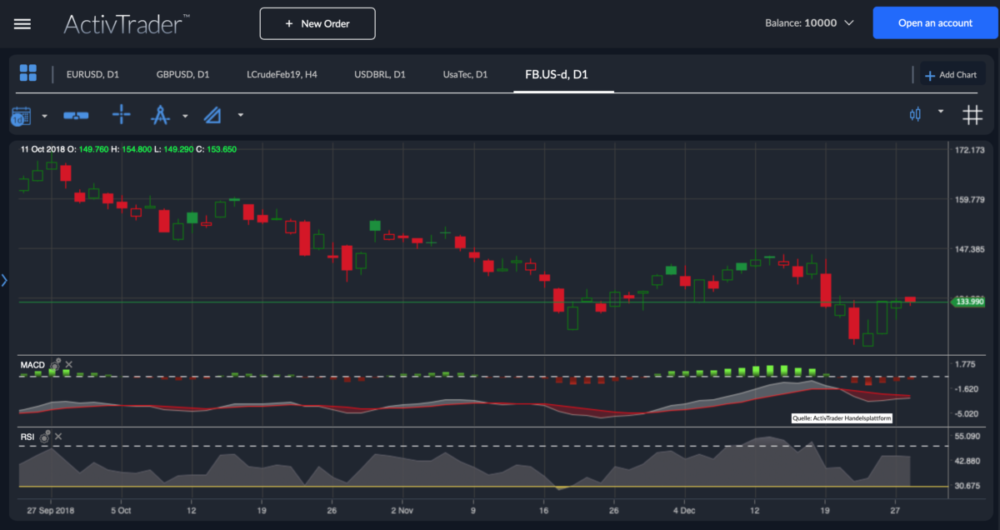
Task: Click the 172.173 price axis value
Action: coord(970,151)
